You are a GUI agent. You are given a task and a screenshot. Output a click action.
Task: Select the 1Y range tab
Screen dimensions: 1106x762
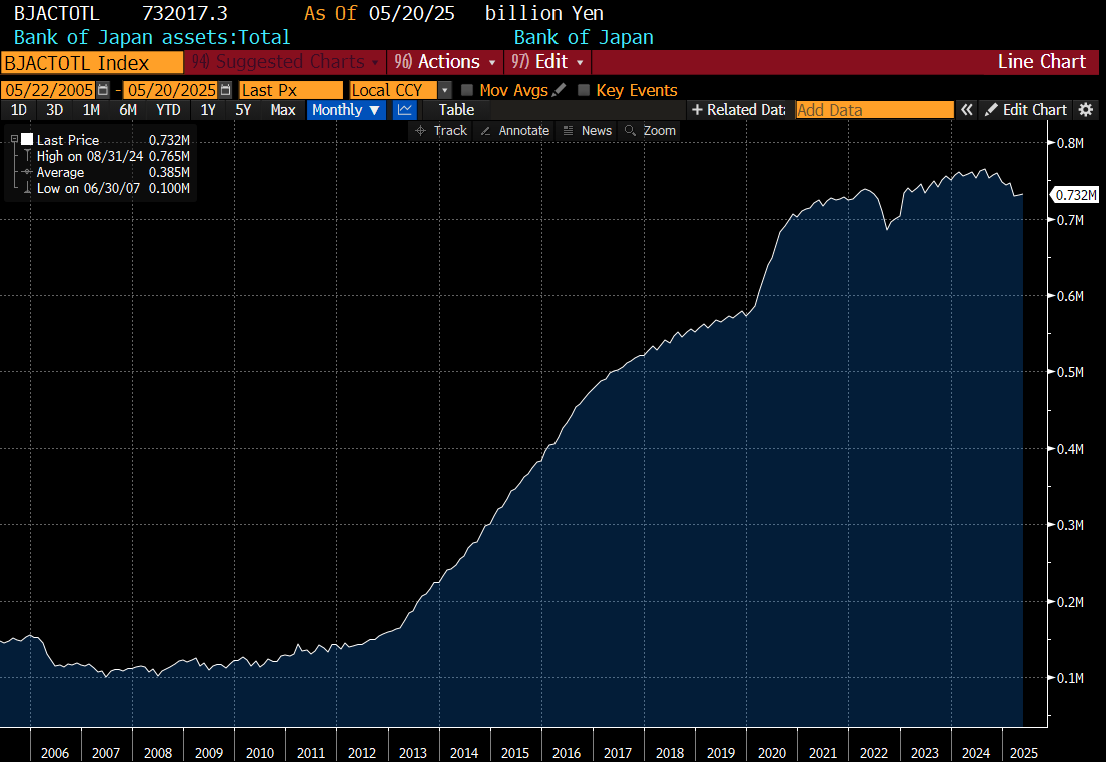(208, 109)
